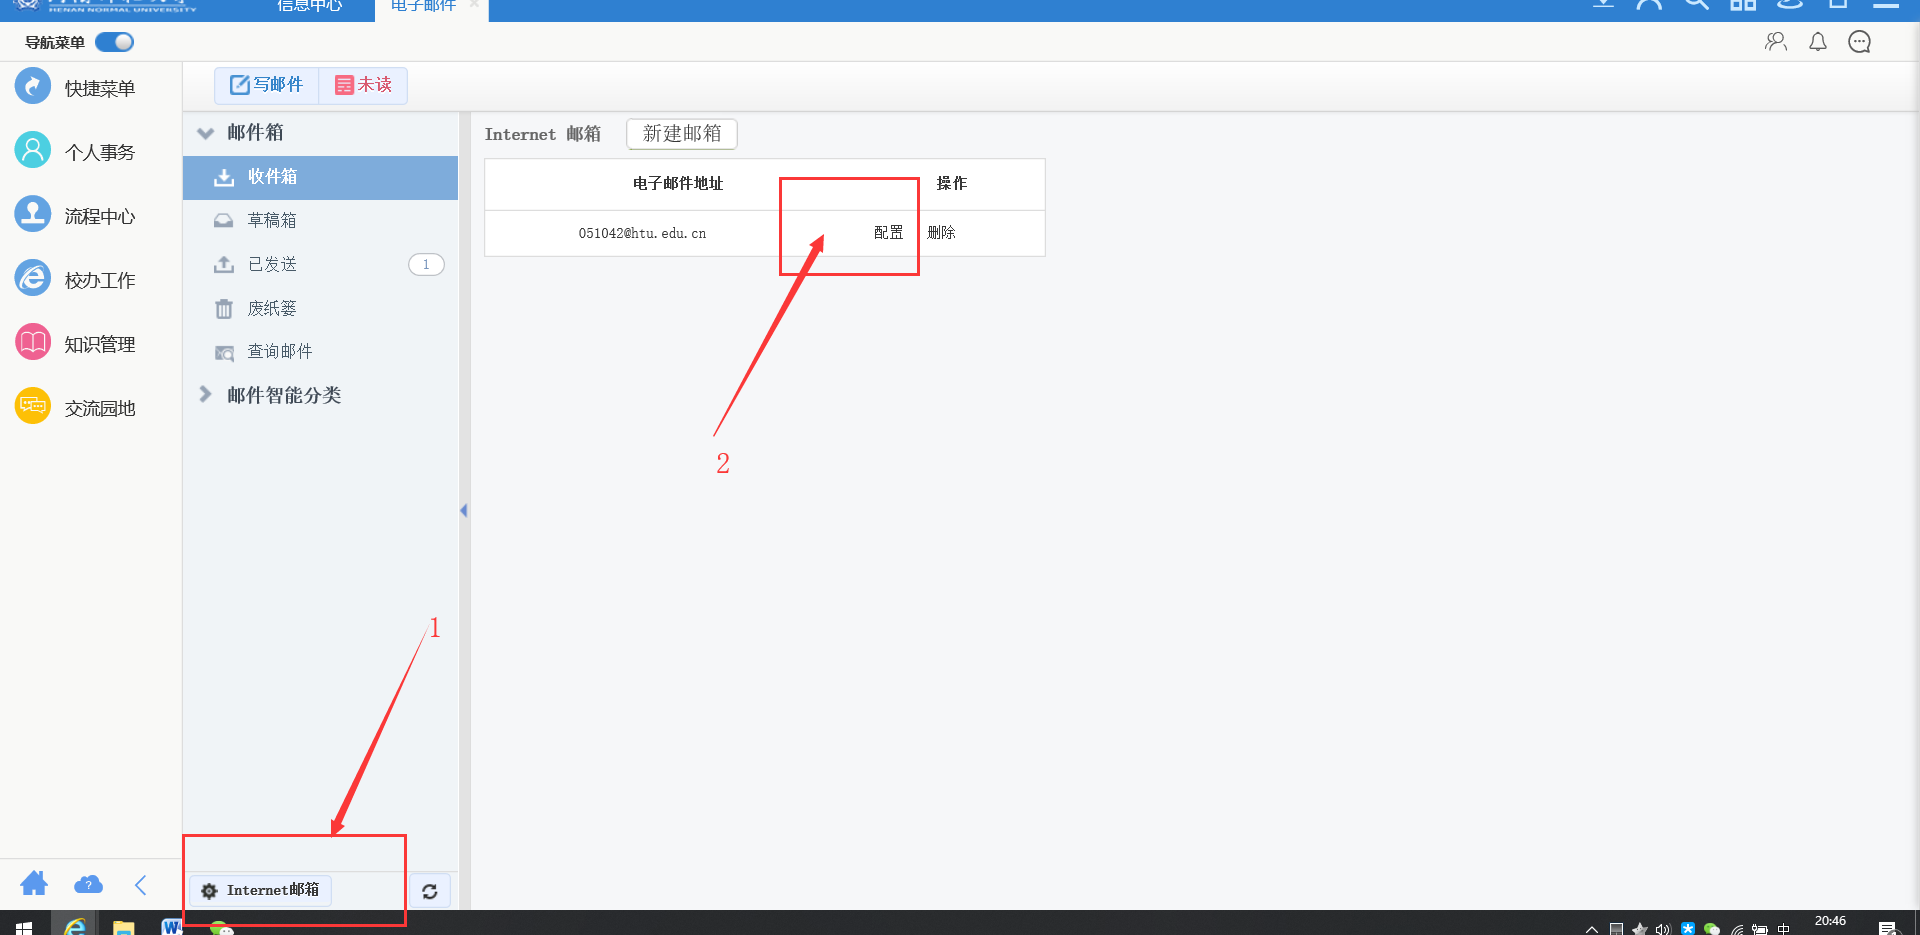The width and height of the screenshot is (1920, 935).
Task: Open the Internet邮箱 settings button
Action: pos(261,890)
